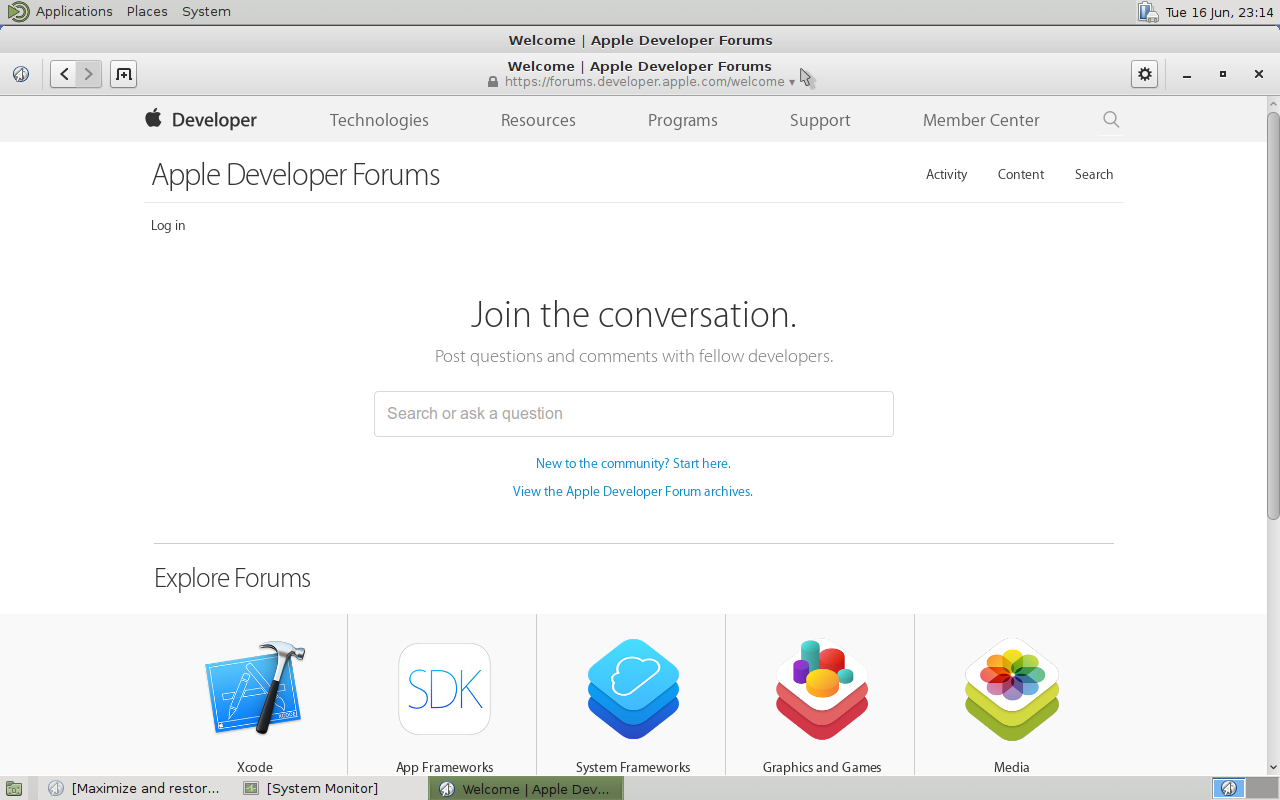Click the 'Search or ask a question' field

pyautogui.click(x=634, y=414)
